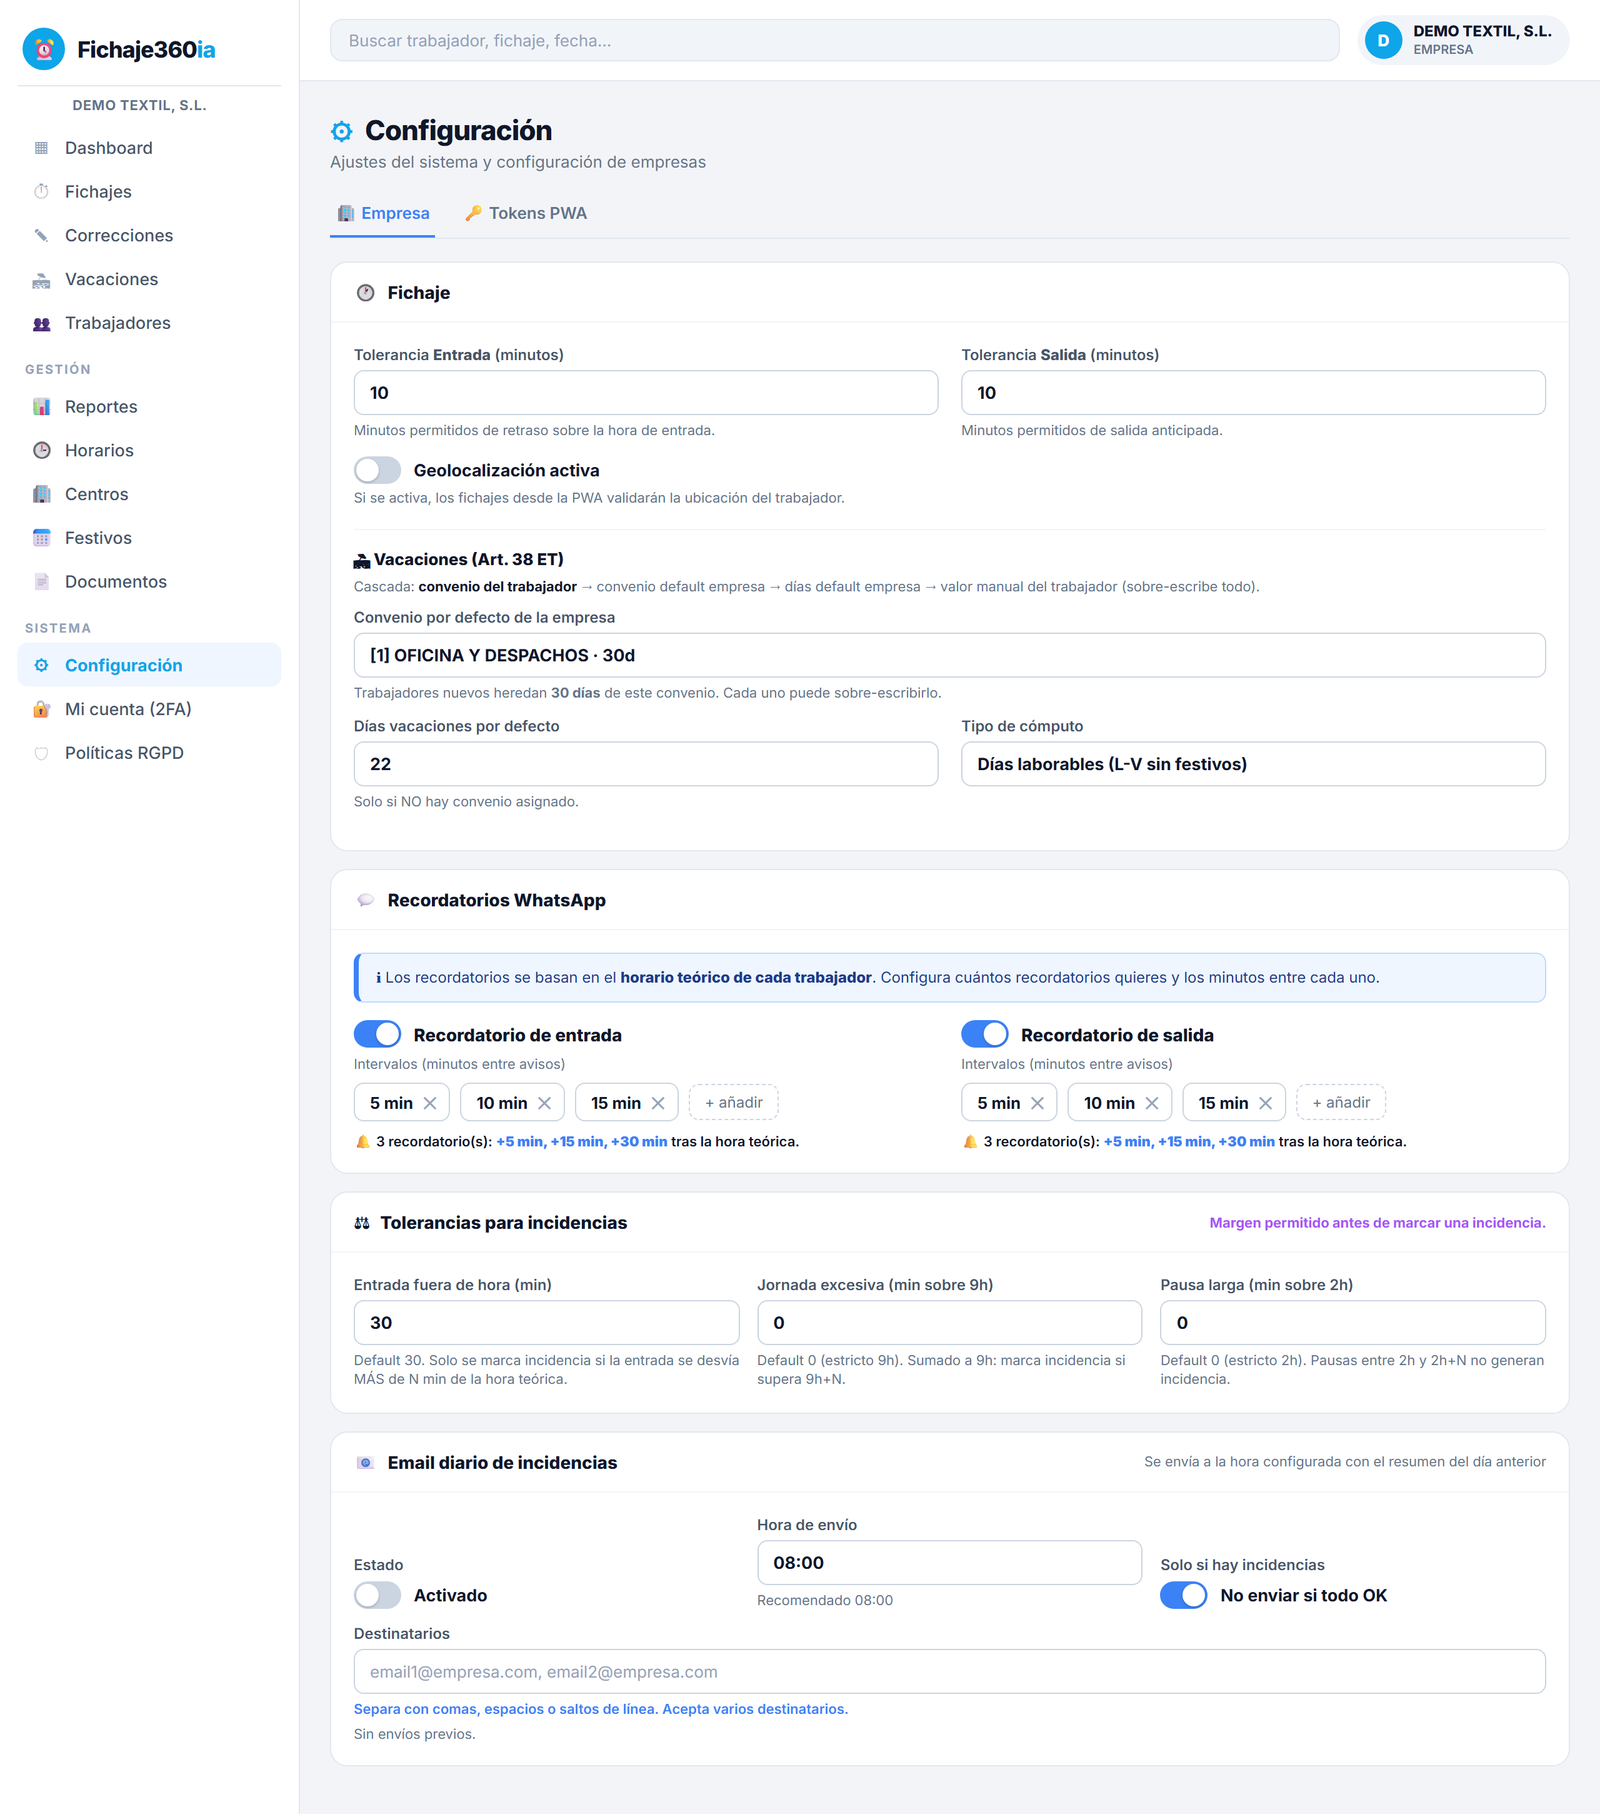1600x1814 pixels.
Task: Click the 'Recomendado 08:00' hint text
Action: (x=825, y=1601)
